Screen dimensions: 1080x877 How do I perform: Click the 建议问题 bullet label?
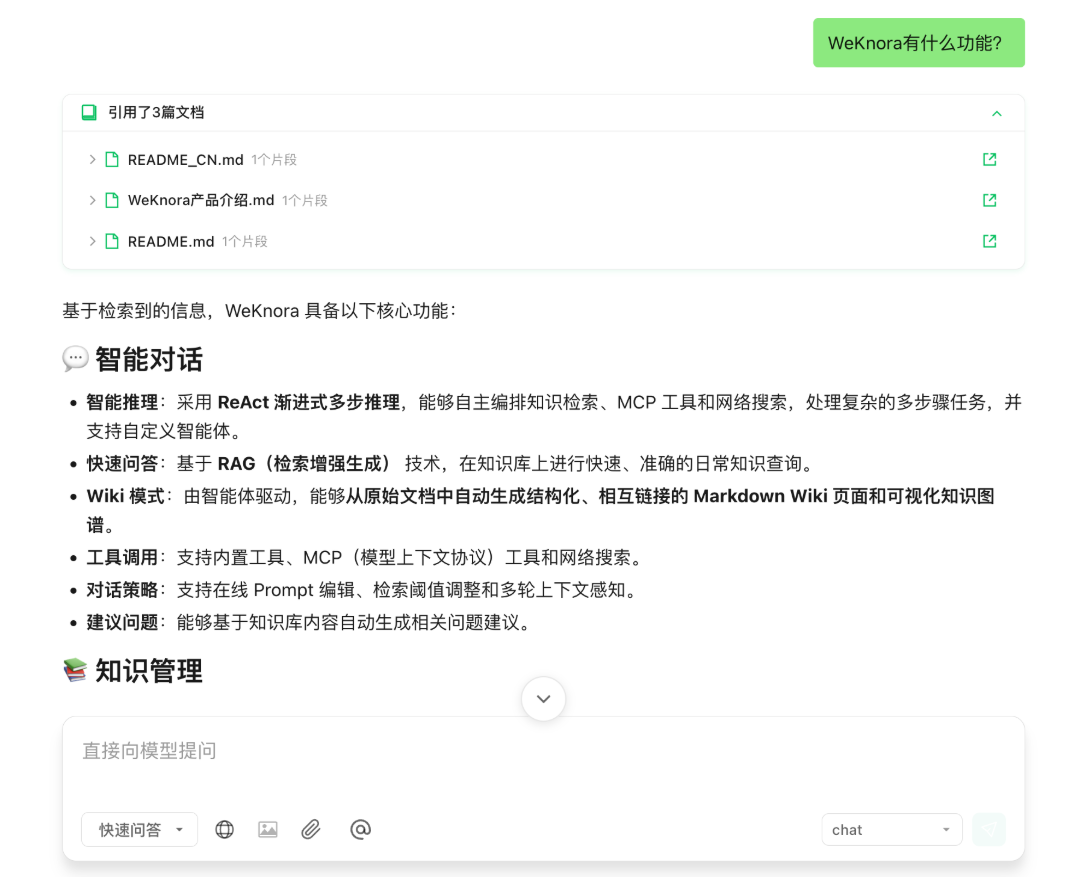pyautogui.click(x=122, y=623)
